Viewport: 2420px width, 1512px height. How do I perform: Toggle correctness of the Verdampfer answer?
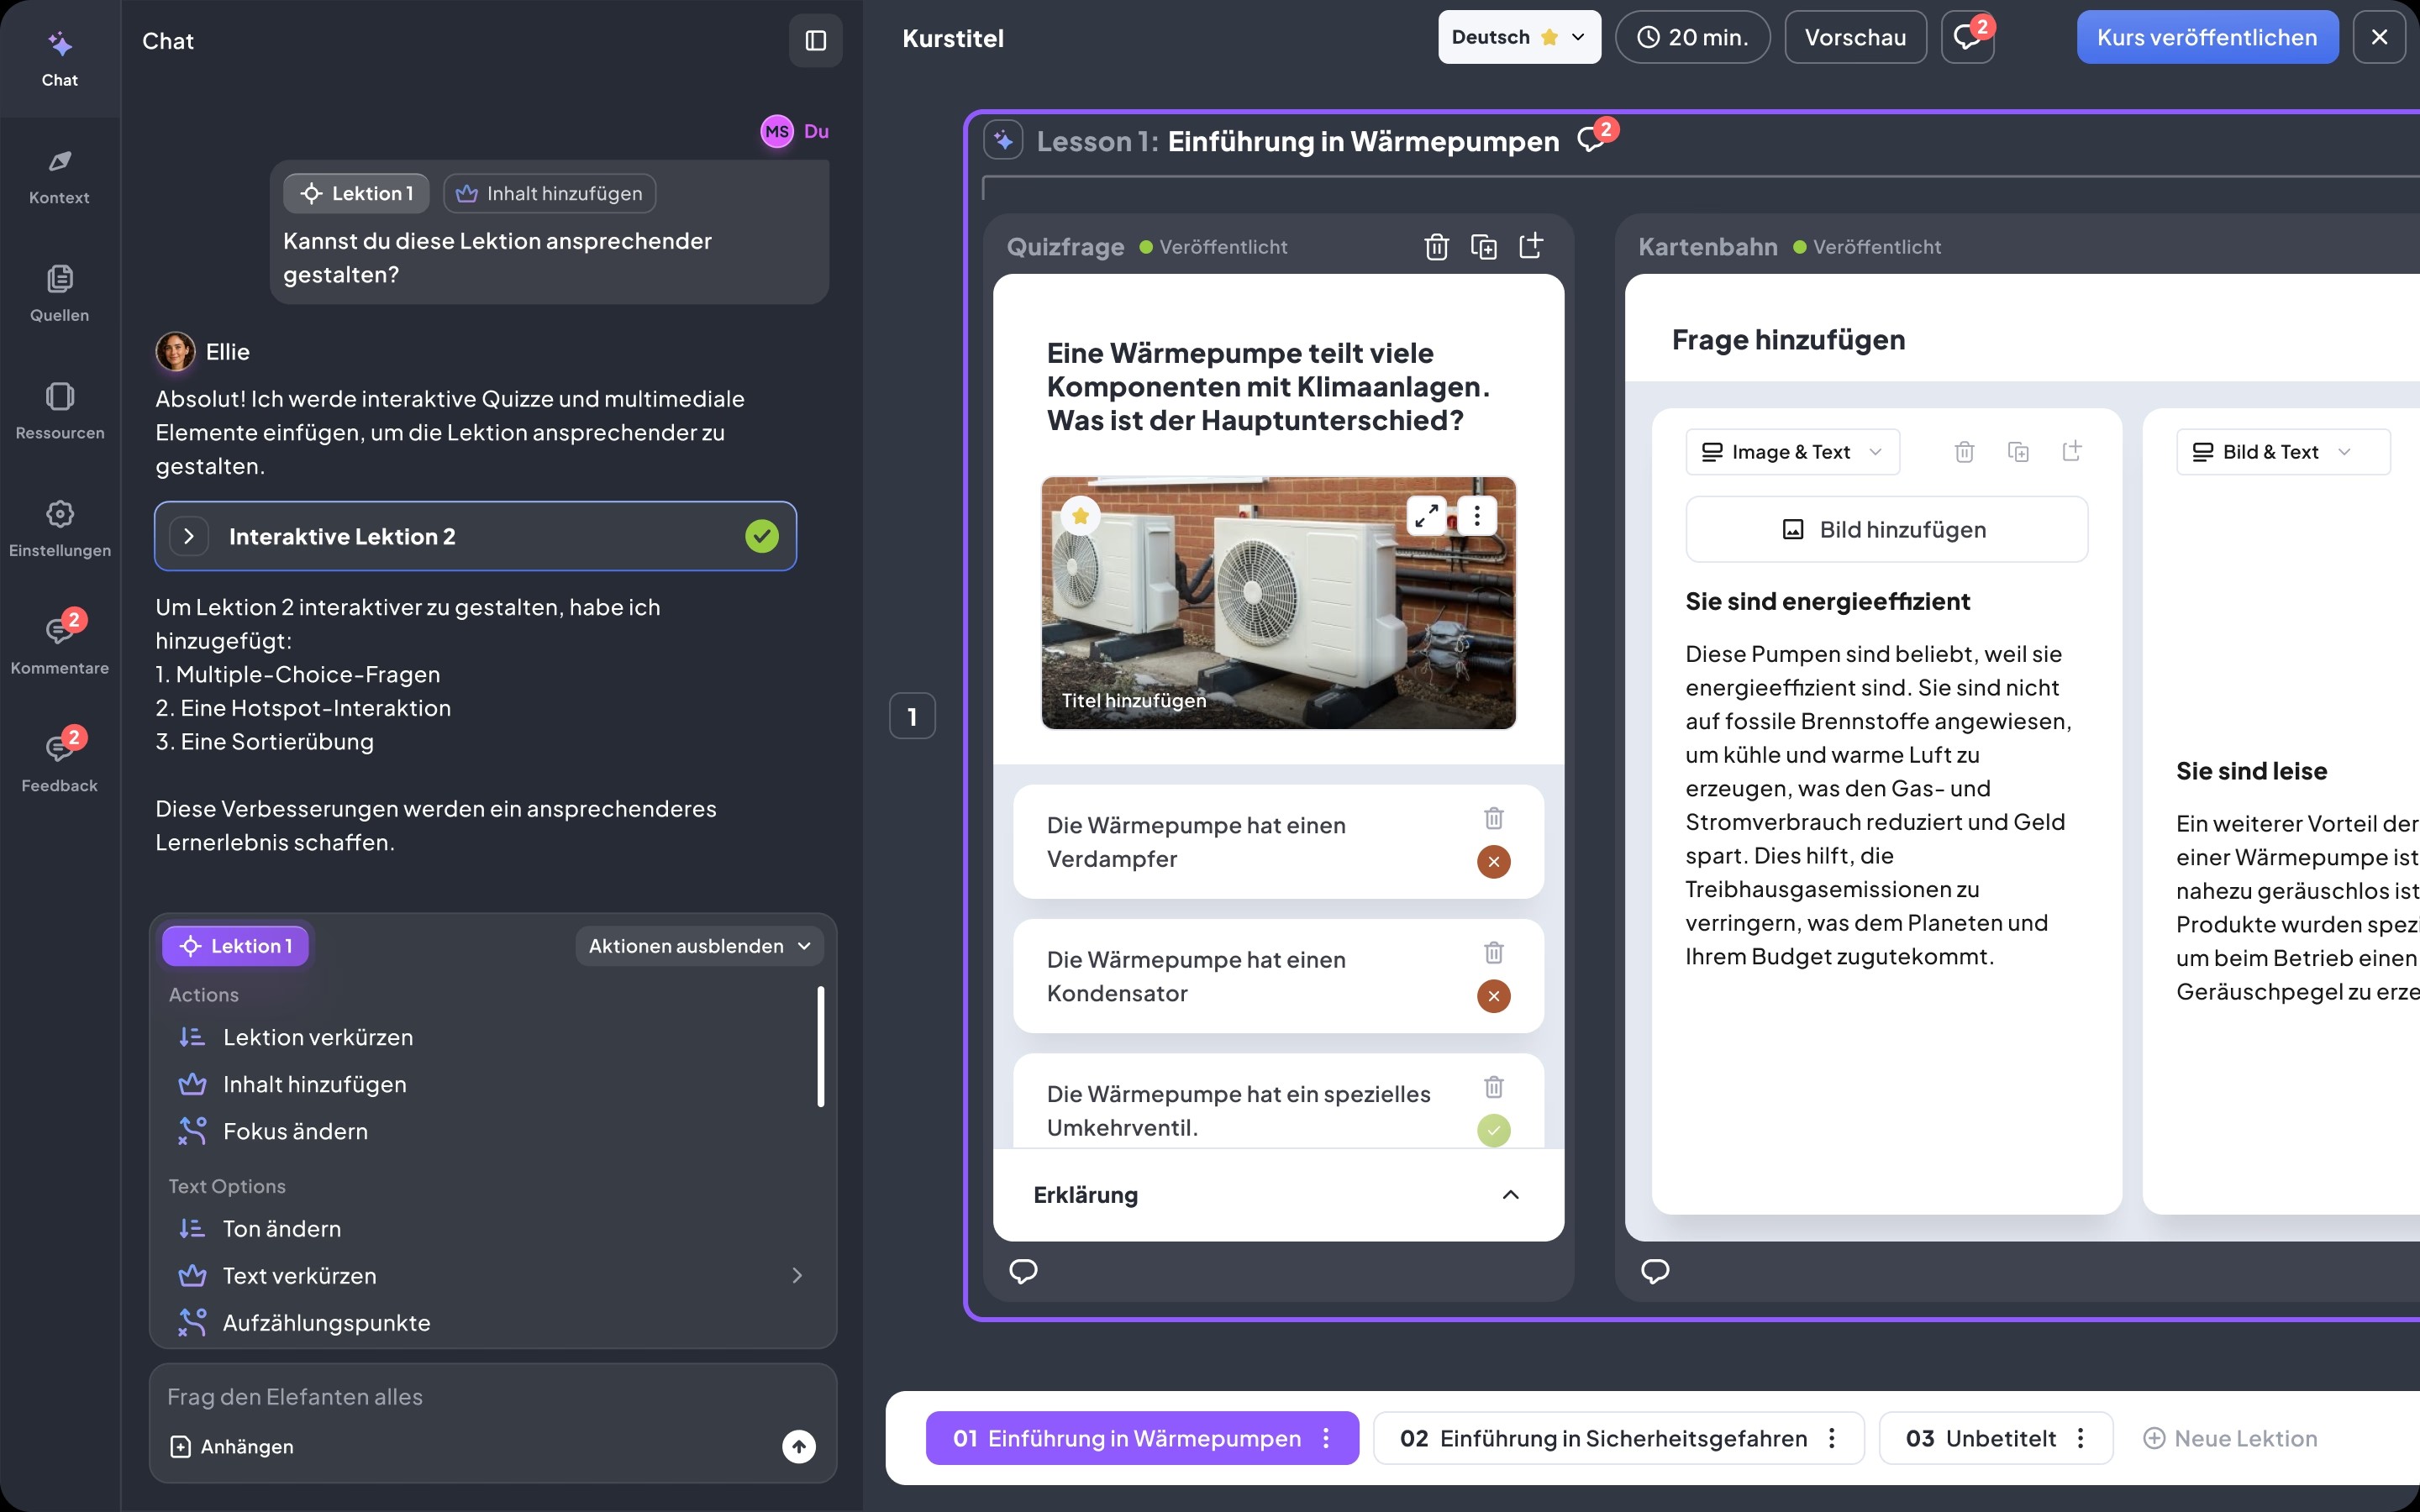click(1493, 861)
